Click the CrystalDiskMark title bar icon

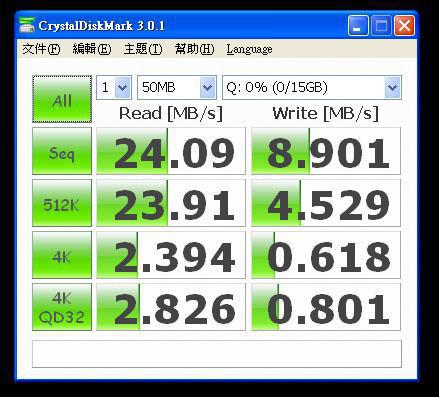(27, 26)
